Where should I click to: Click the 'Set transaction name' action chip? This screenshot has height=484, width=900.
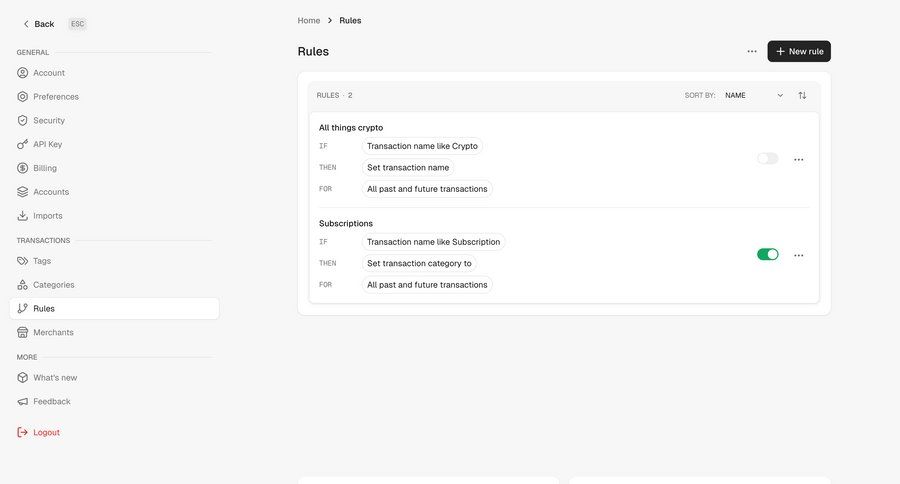tap(408, 168)
